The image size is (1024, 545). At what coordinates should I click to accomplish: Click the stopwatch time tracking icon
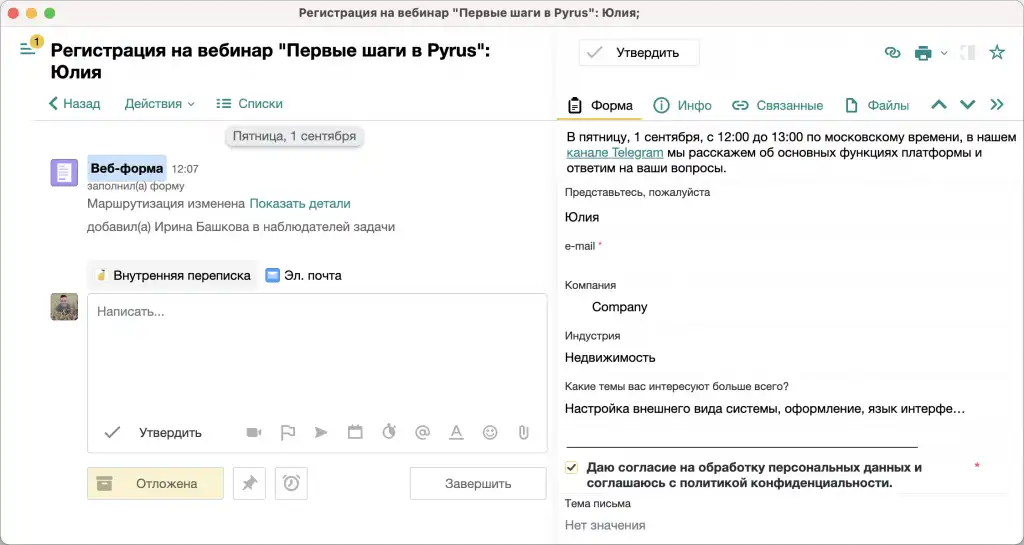tap(389, 431)
